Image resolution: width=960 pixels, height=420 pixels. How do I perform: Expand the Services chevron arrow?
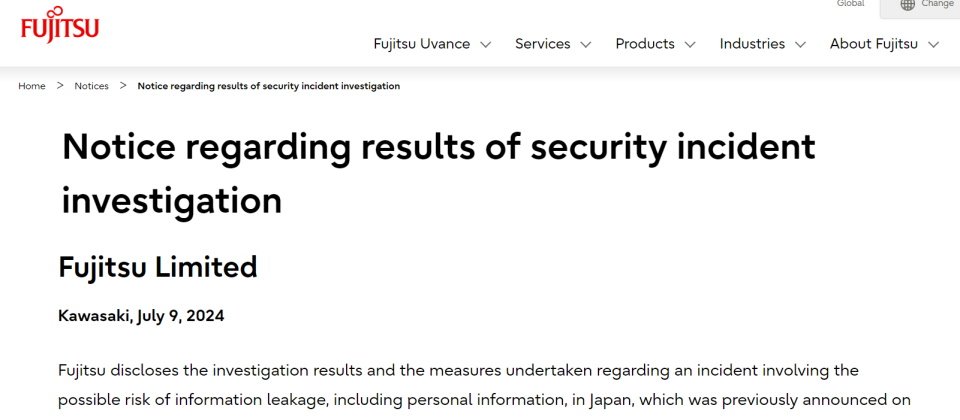point(585,44)
